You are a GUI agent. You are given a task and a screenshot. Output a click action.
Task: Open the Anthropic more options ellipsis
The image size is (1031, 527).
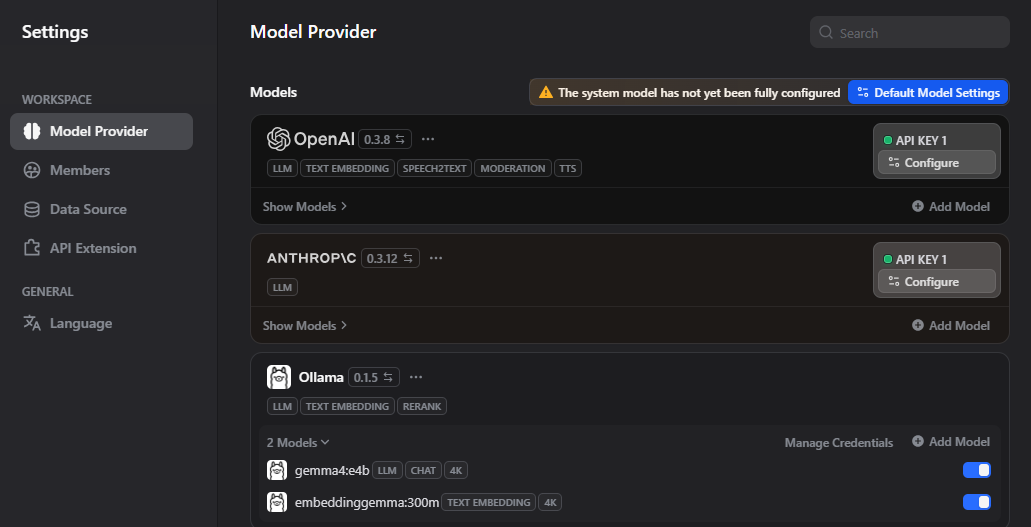click(x=436, y=259)
